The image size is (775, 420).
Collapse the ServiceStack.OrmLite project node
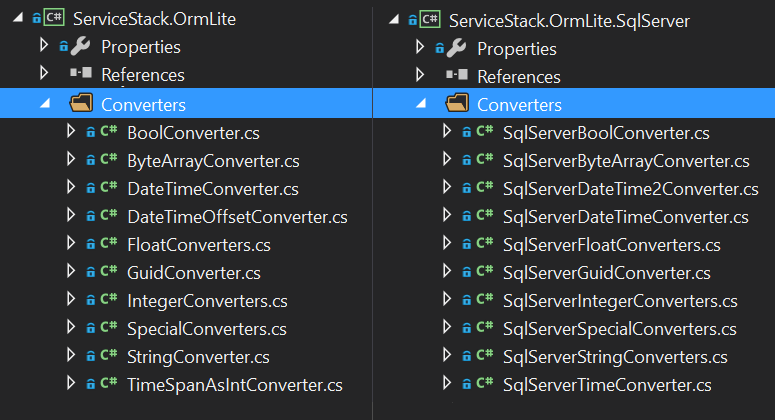(x=18, y=18)
